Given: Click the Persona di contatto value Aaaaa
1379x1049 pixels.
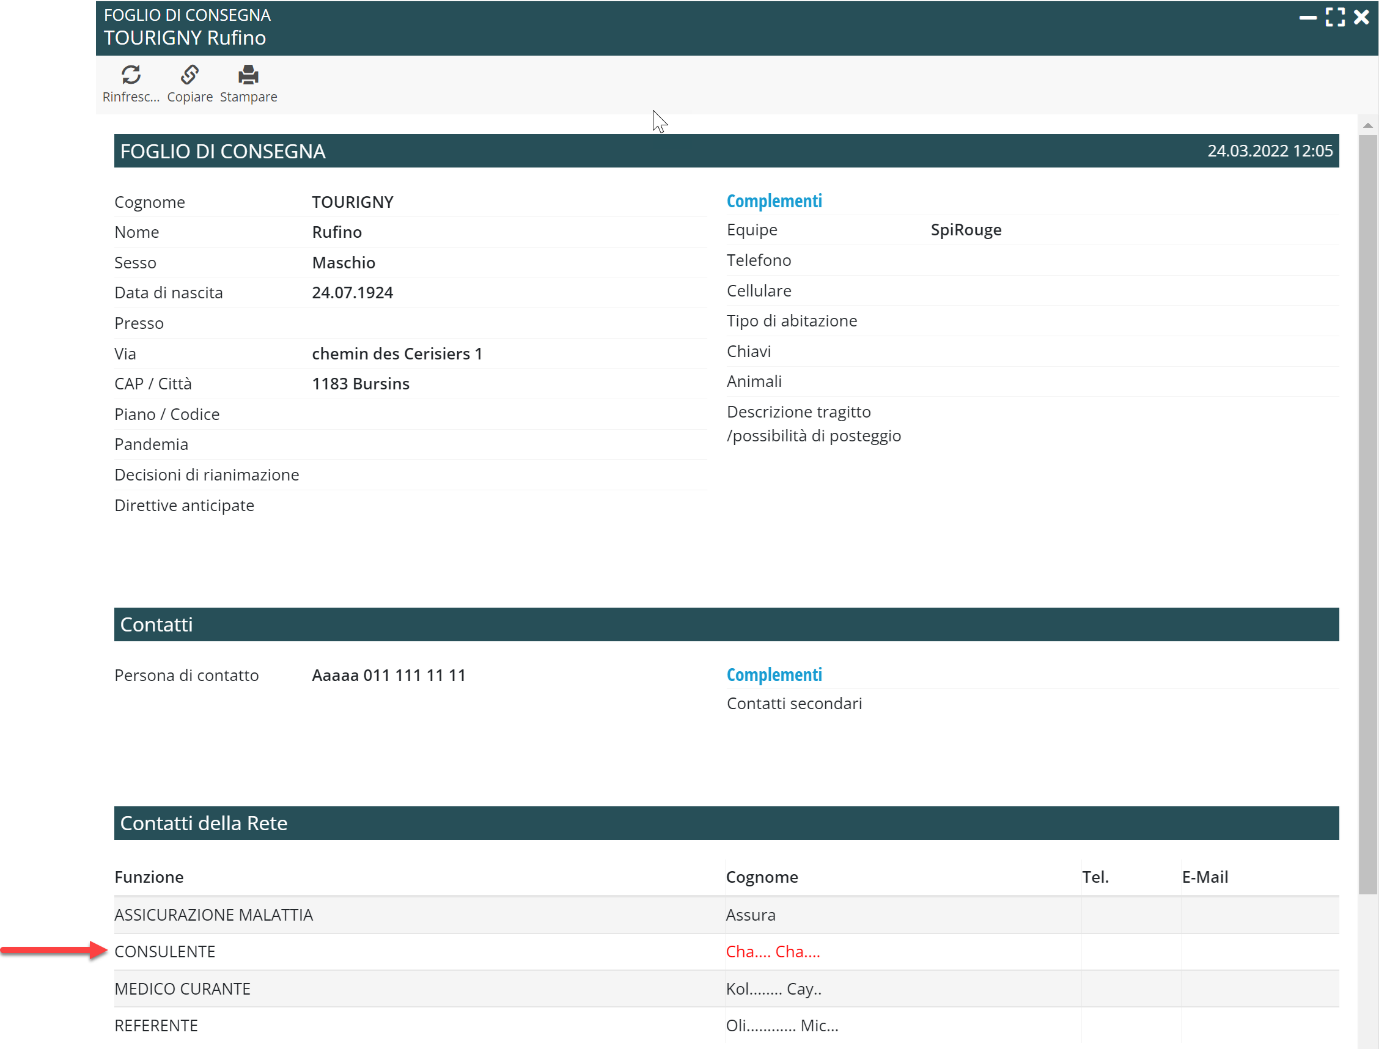Looking at the screenshot, I should [x=388, y=675].
